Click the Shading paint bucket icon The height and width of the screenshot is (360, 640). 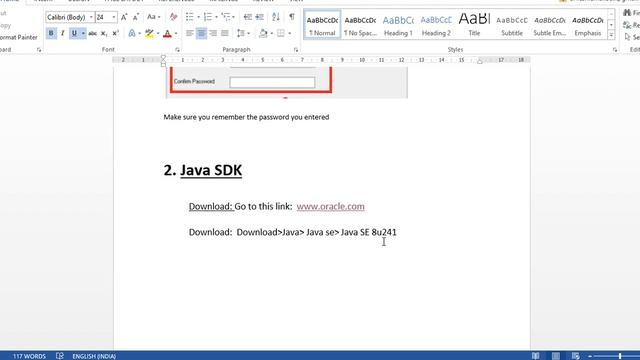[263, 33]
